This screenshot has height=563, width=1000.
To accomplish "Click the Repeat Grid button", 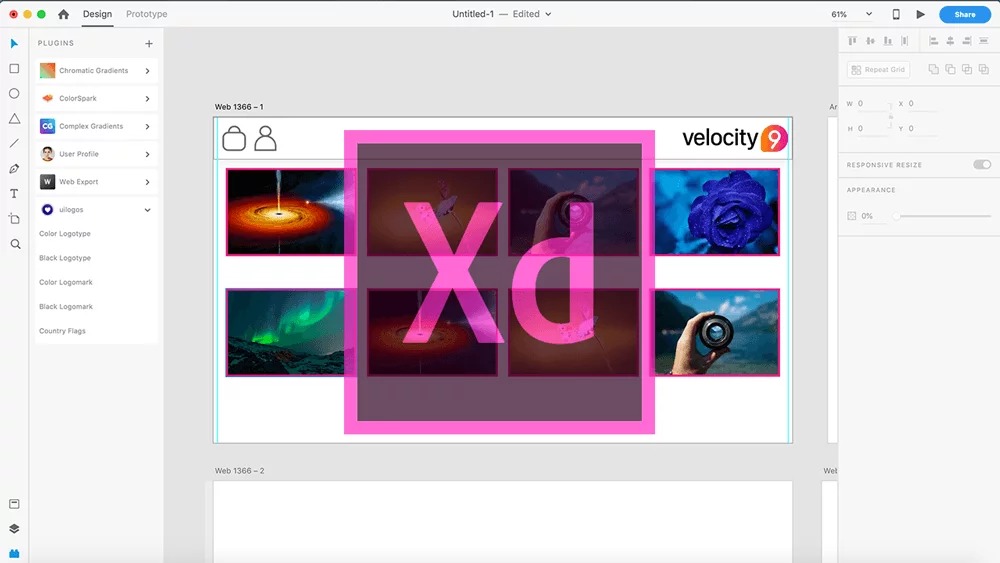I will coord(878,69).
